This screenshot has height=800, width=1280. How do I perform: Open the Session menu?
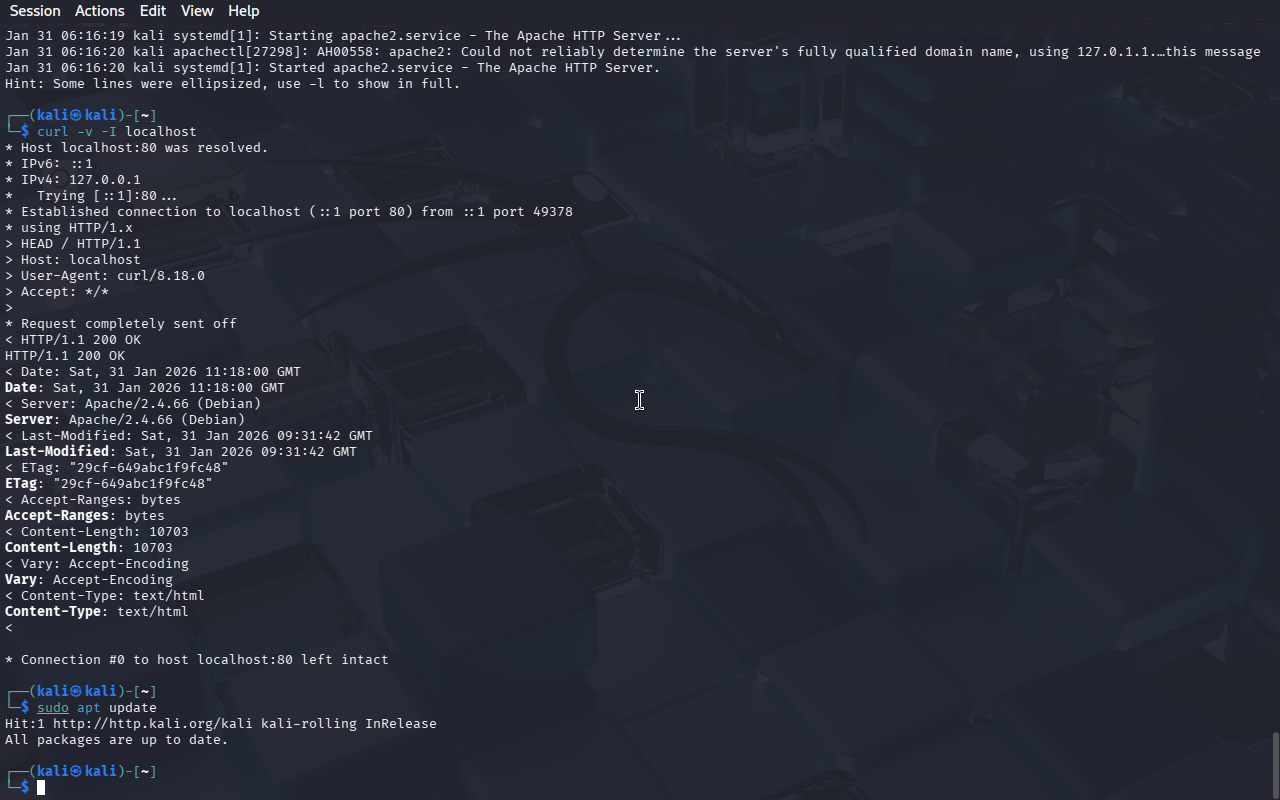point(35,11)
